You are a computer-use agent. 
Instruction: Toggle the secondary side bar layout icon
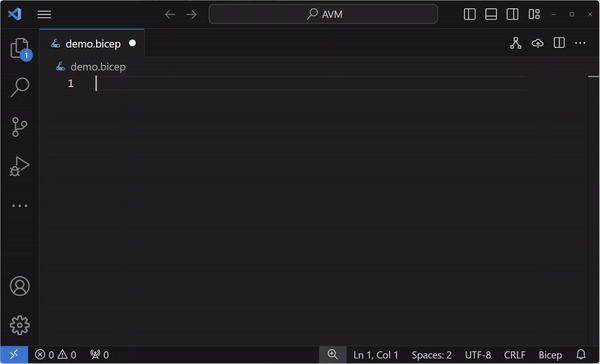[x=512, y=14]
